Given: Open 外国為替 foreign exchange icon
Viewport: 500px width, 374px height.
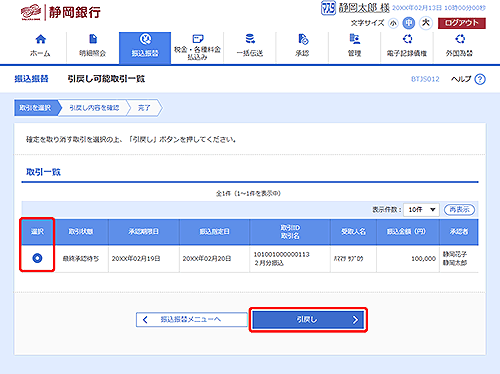Looking at the screenshot, I should [460, 39].
